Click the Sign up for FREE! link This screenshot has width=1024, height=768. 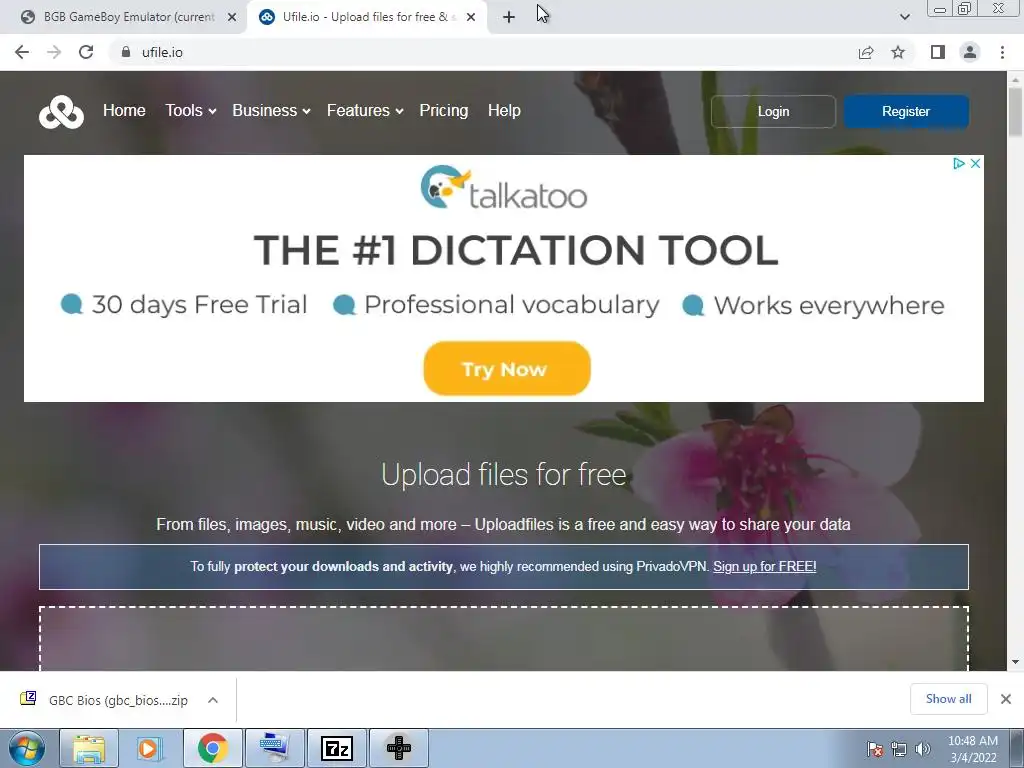click(x=765, y=566)
